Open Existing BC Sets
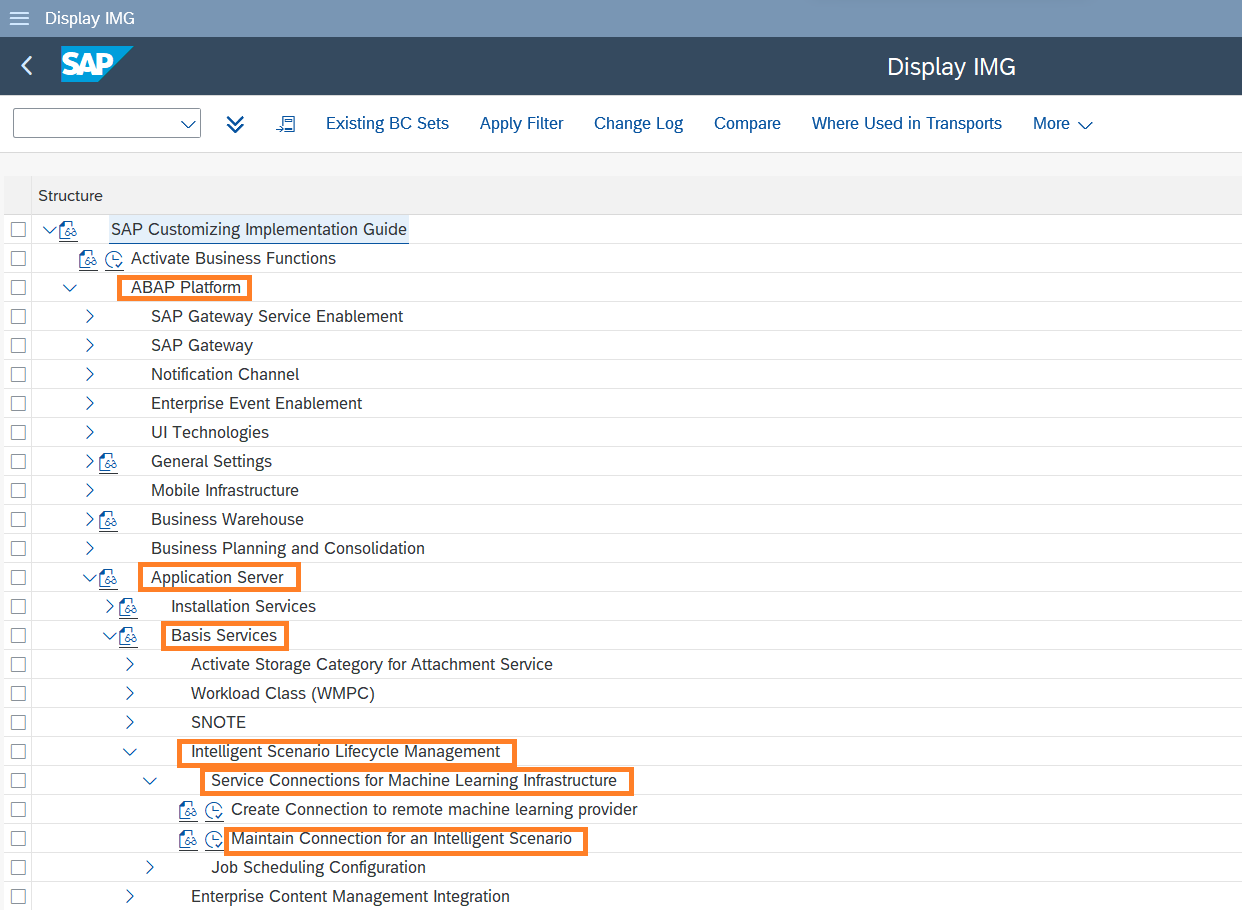Viewport: 1242px width, 910px height. pos(387,124)
